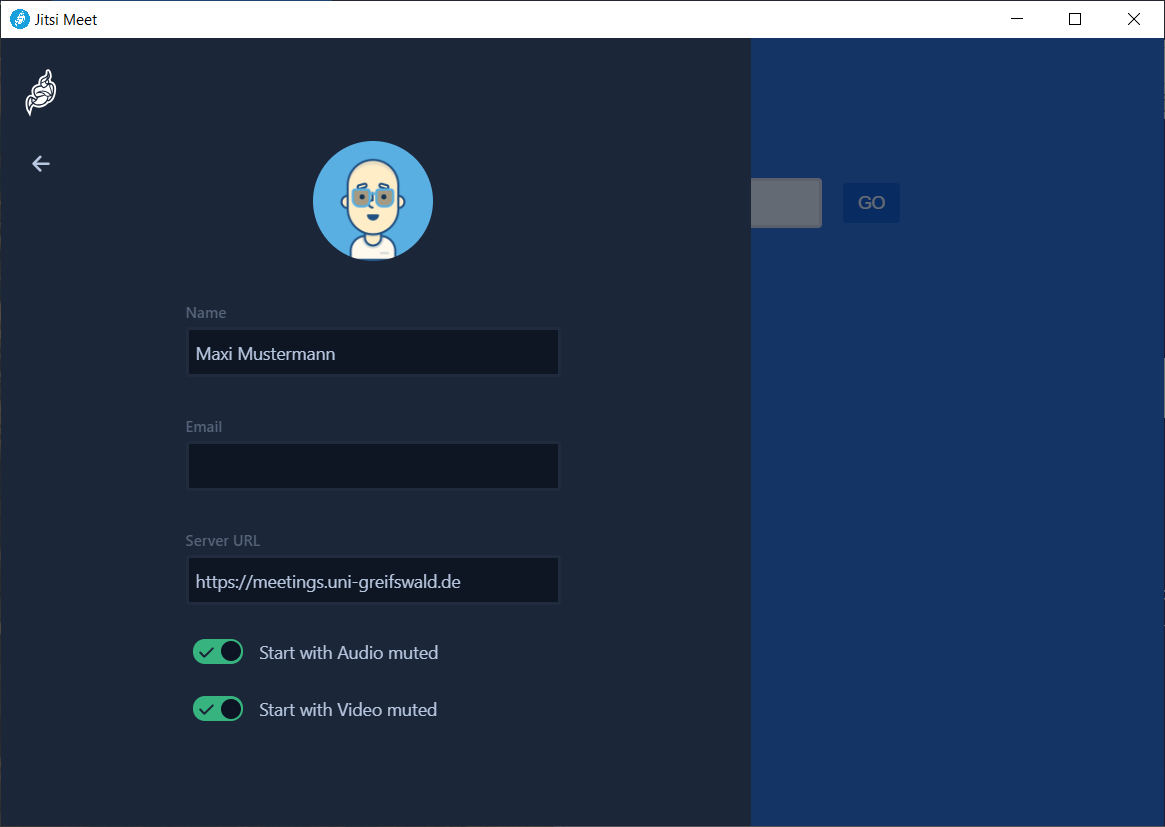Select the Server URL input field
This screenshot has height=827, width=1165.
372,581
